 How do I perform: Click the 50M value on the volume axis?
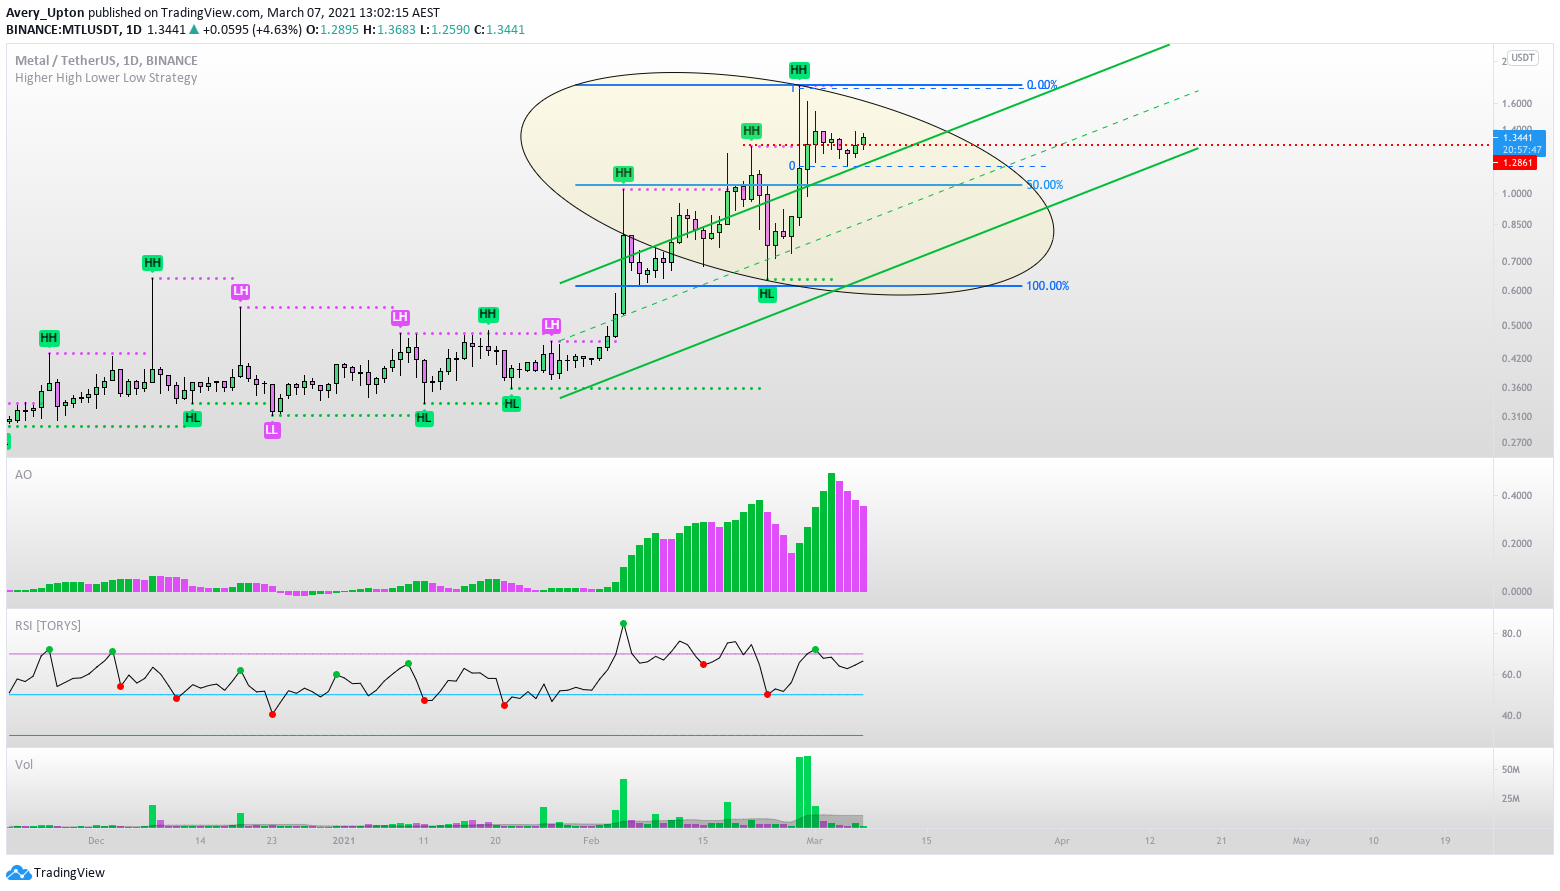[1511, 770]
